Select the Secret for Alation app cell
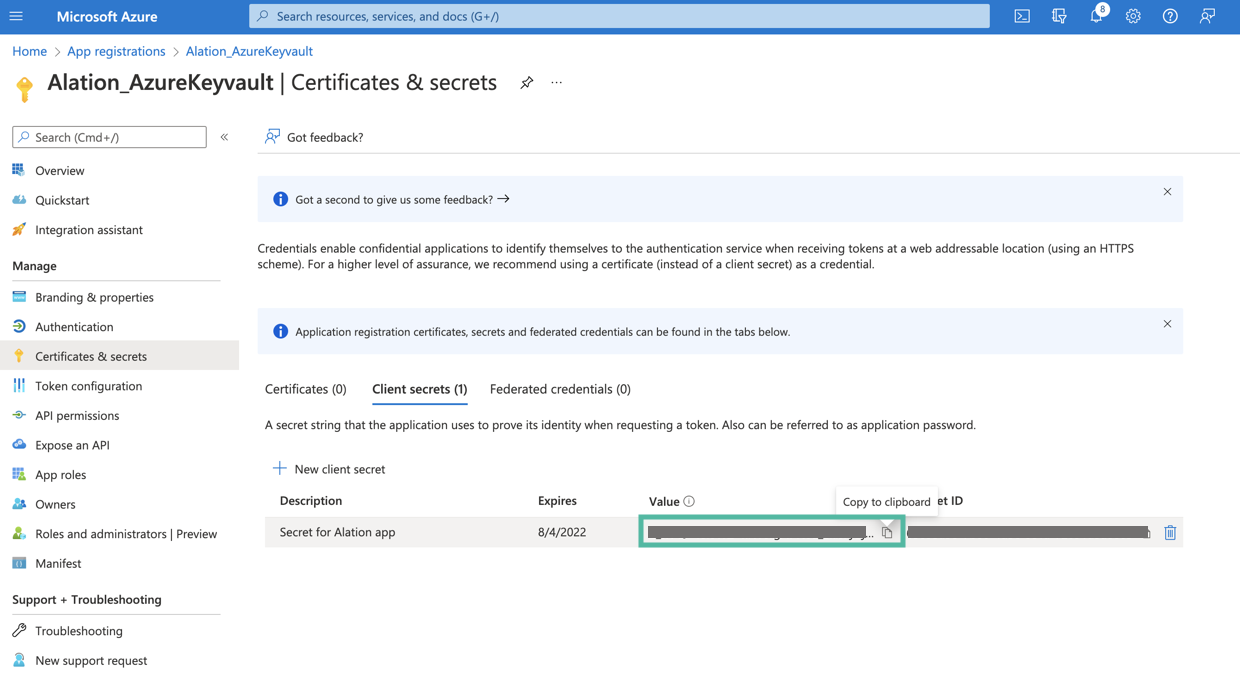 tap(338, 532)
